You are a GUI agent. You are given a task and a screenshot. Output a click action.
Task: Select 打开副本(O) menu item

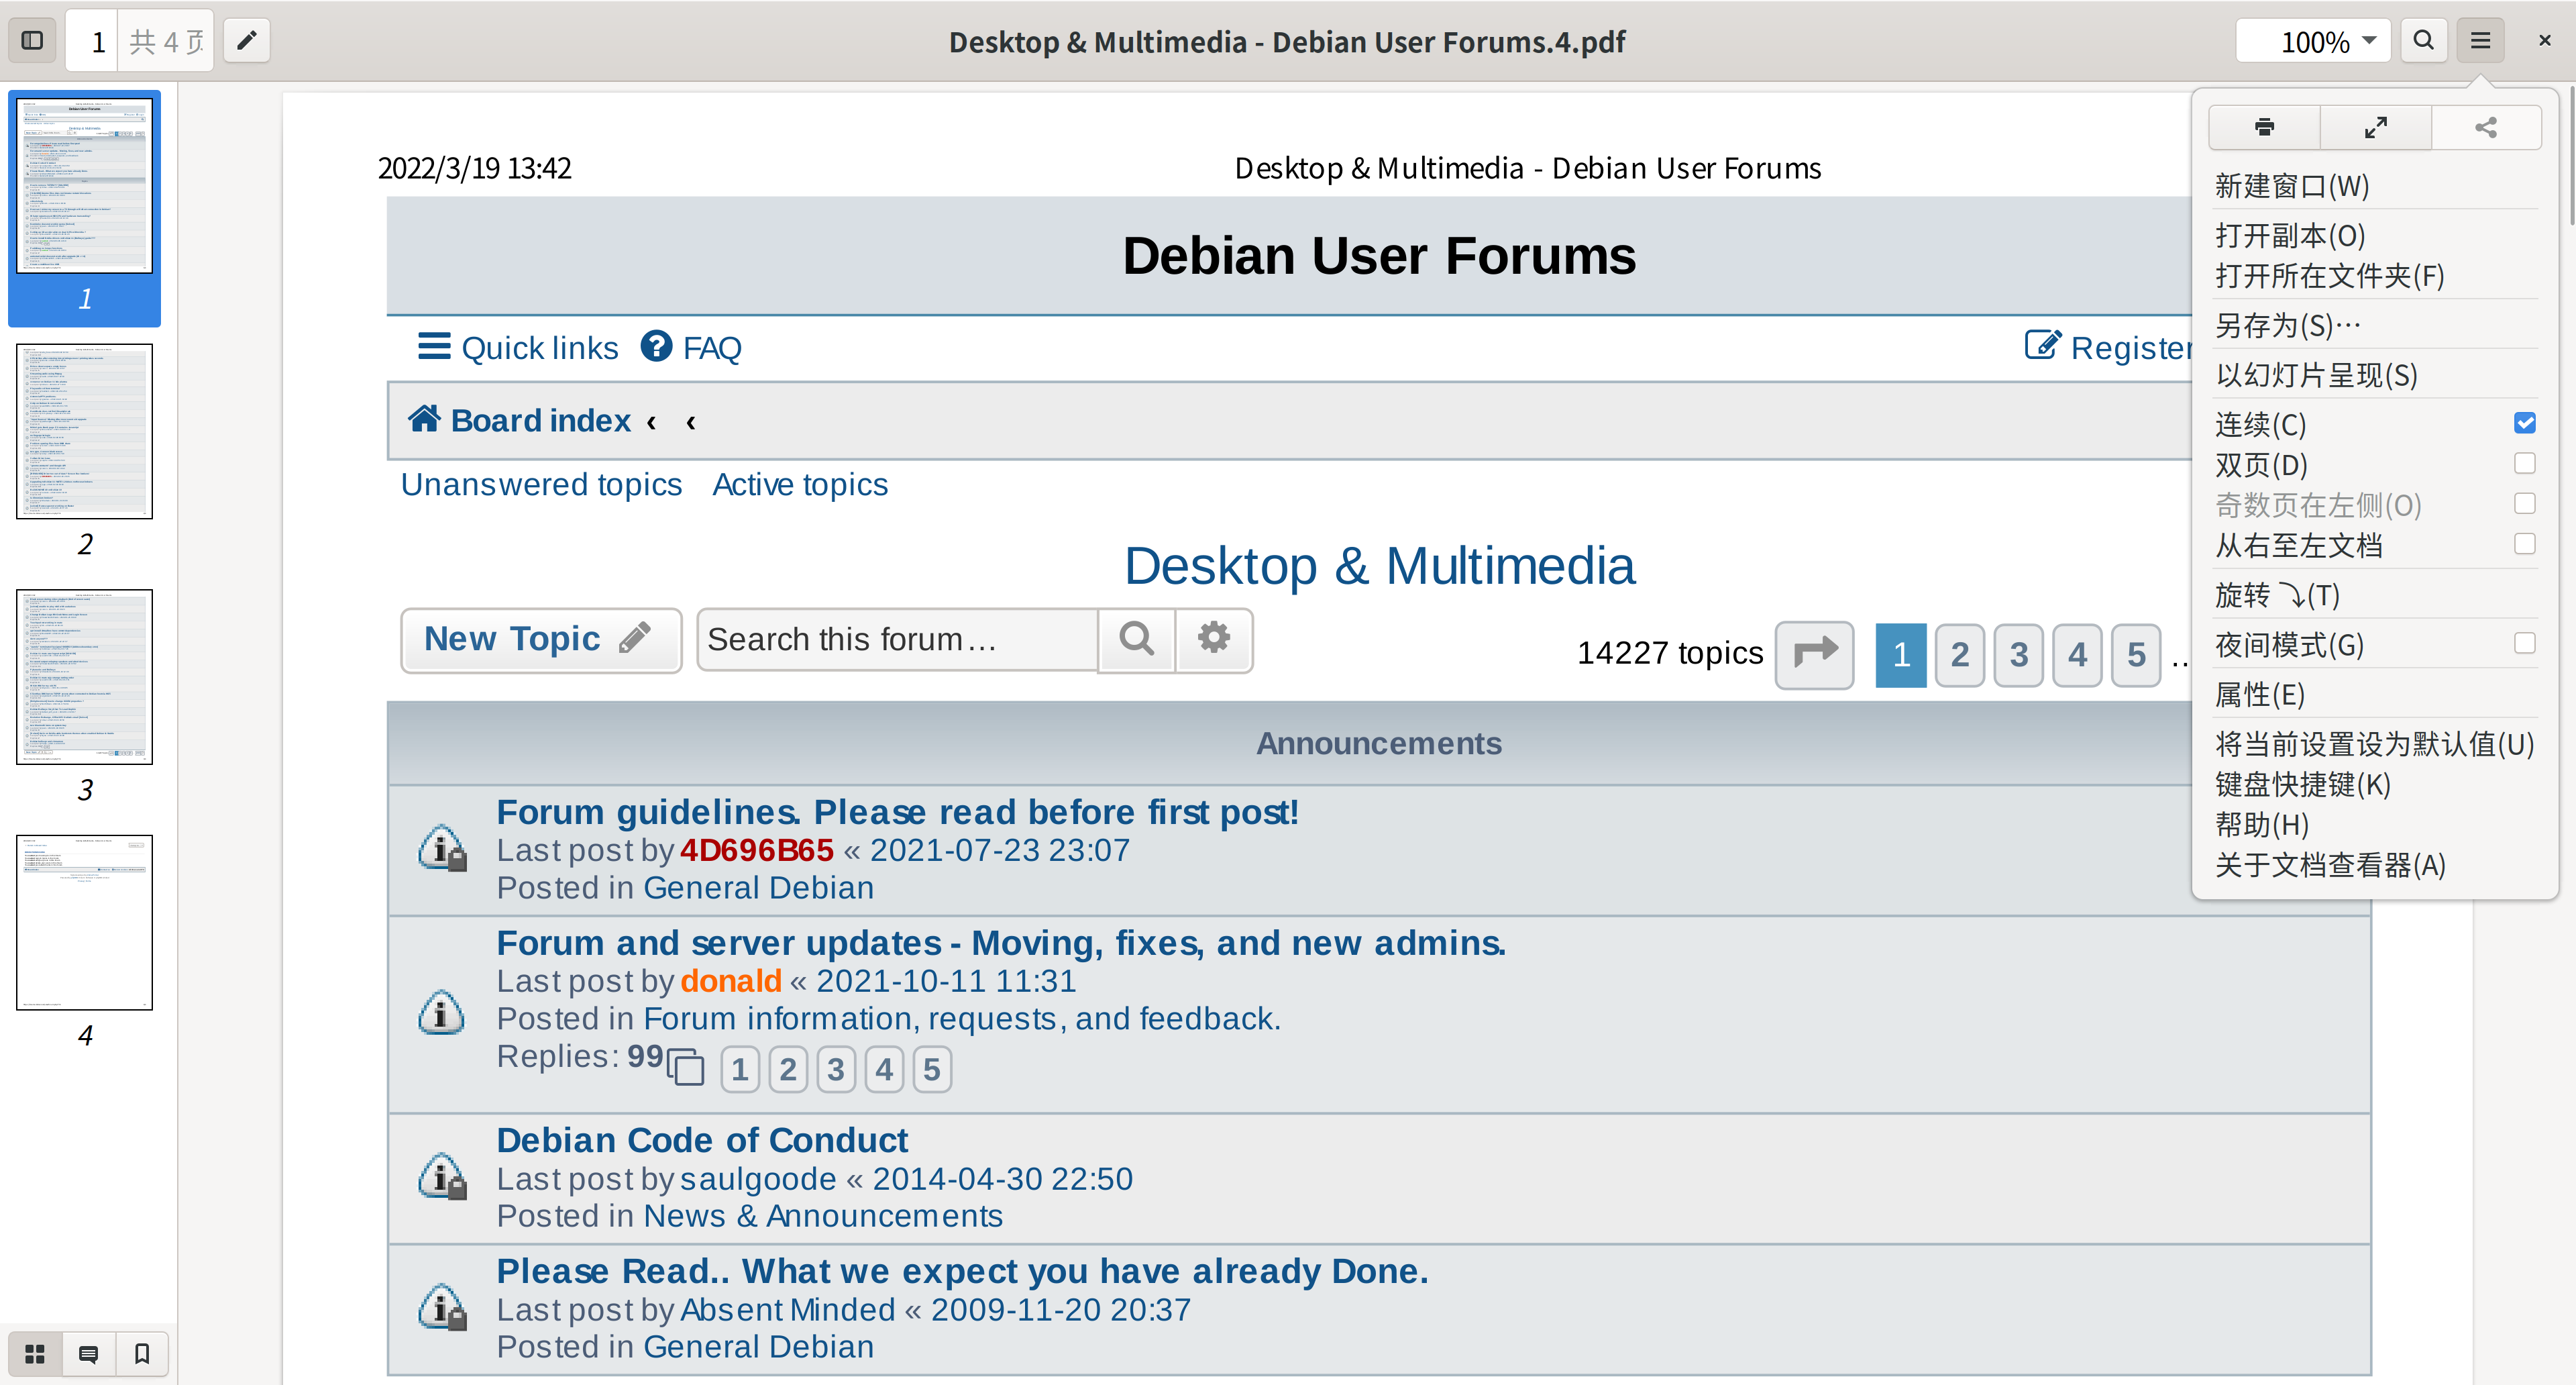[2374, 236]
